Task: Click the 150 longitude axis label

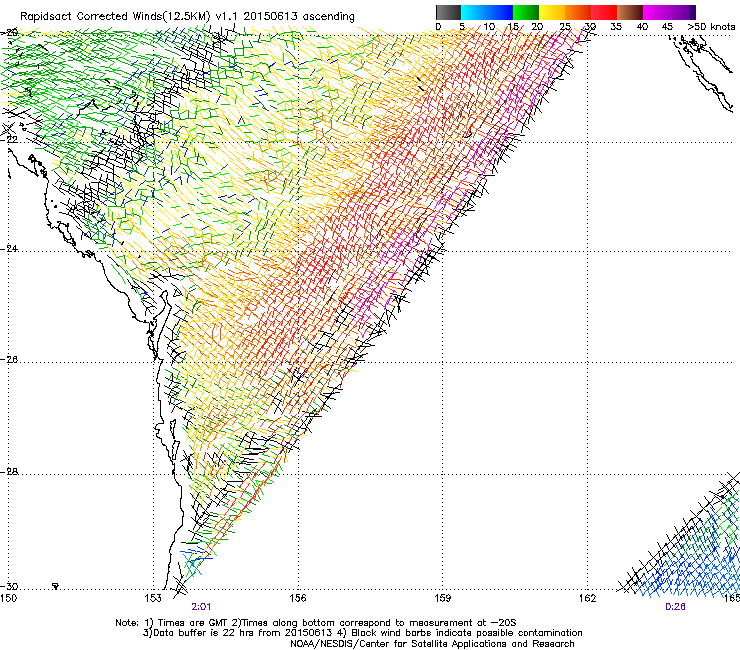Action: pos(8,599)
